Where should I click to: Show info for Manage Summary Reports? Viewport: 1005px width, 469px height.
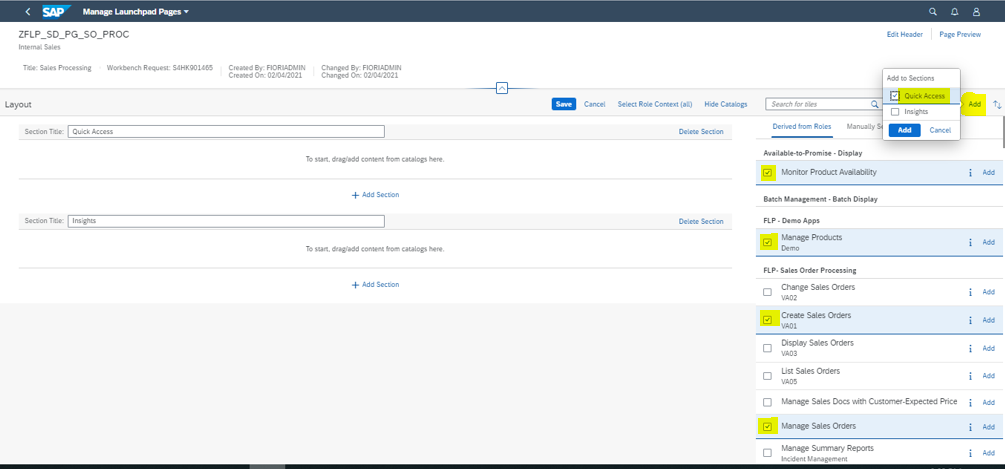coord(970,453)
